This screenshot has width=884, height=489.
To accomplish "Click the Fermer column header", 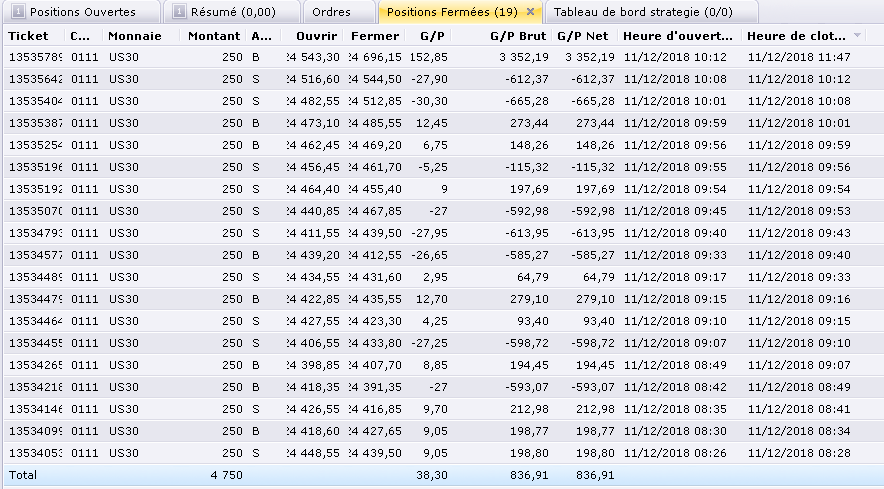I will point(375,36).
